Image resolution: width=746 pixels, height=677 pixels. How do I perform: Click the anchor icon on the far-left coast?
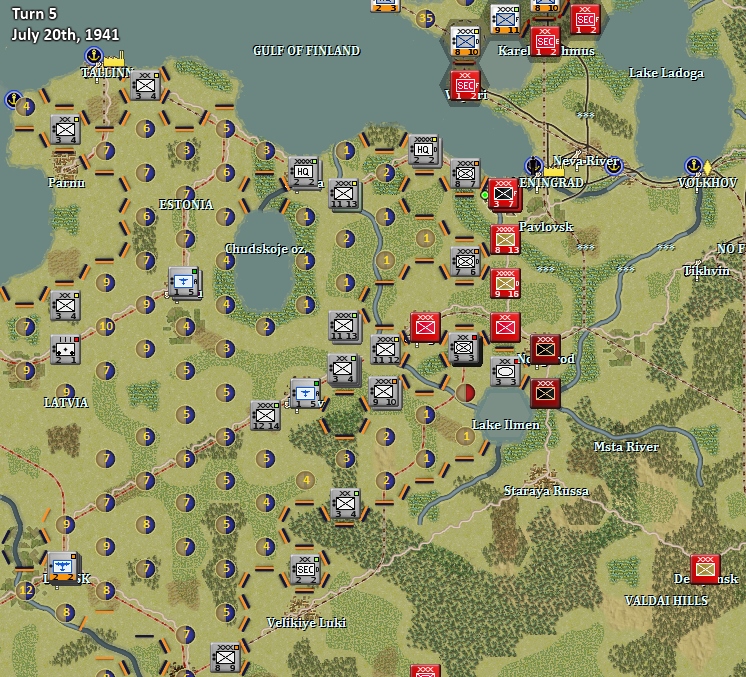[x=12, y=99]
